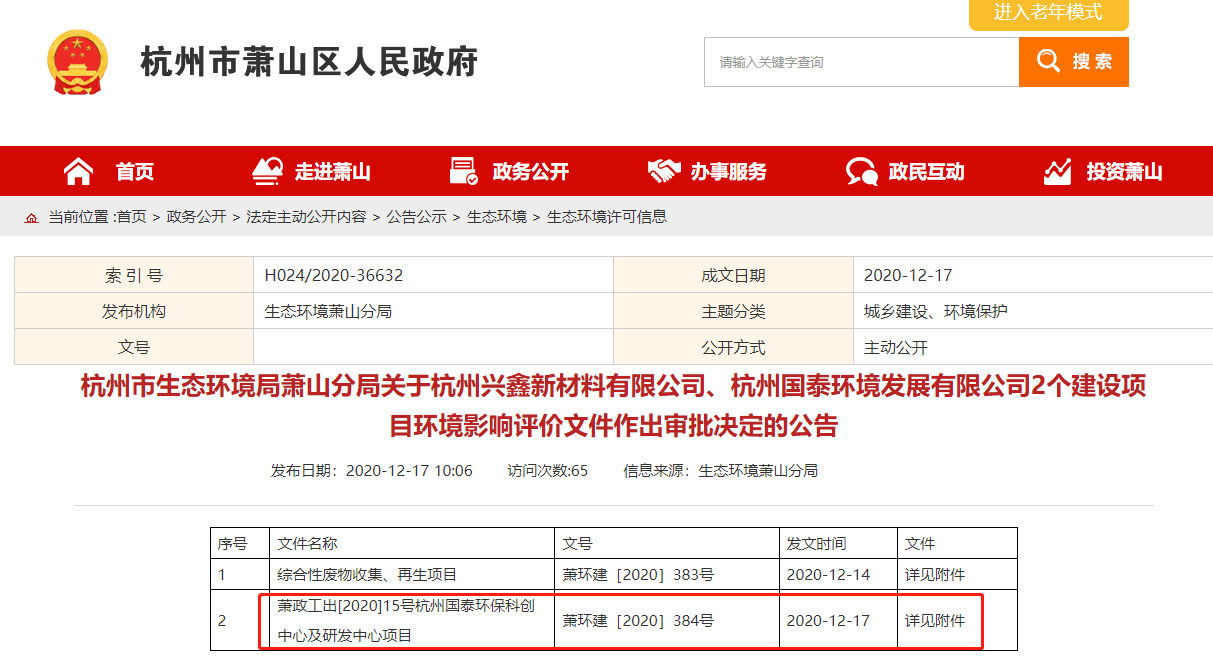Click the home icon beside 首页

click(79, 170)
